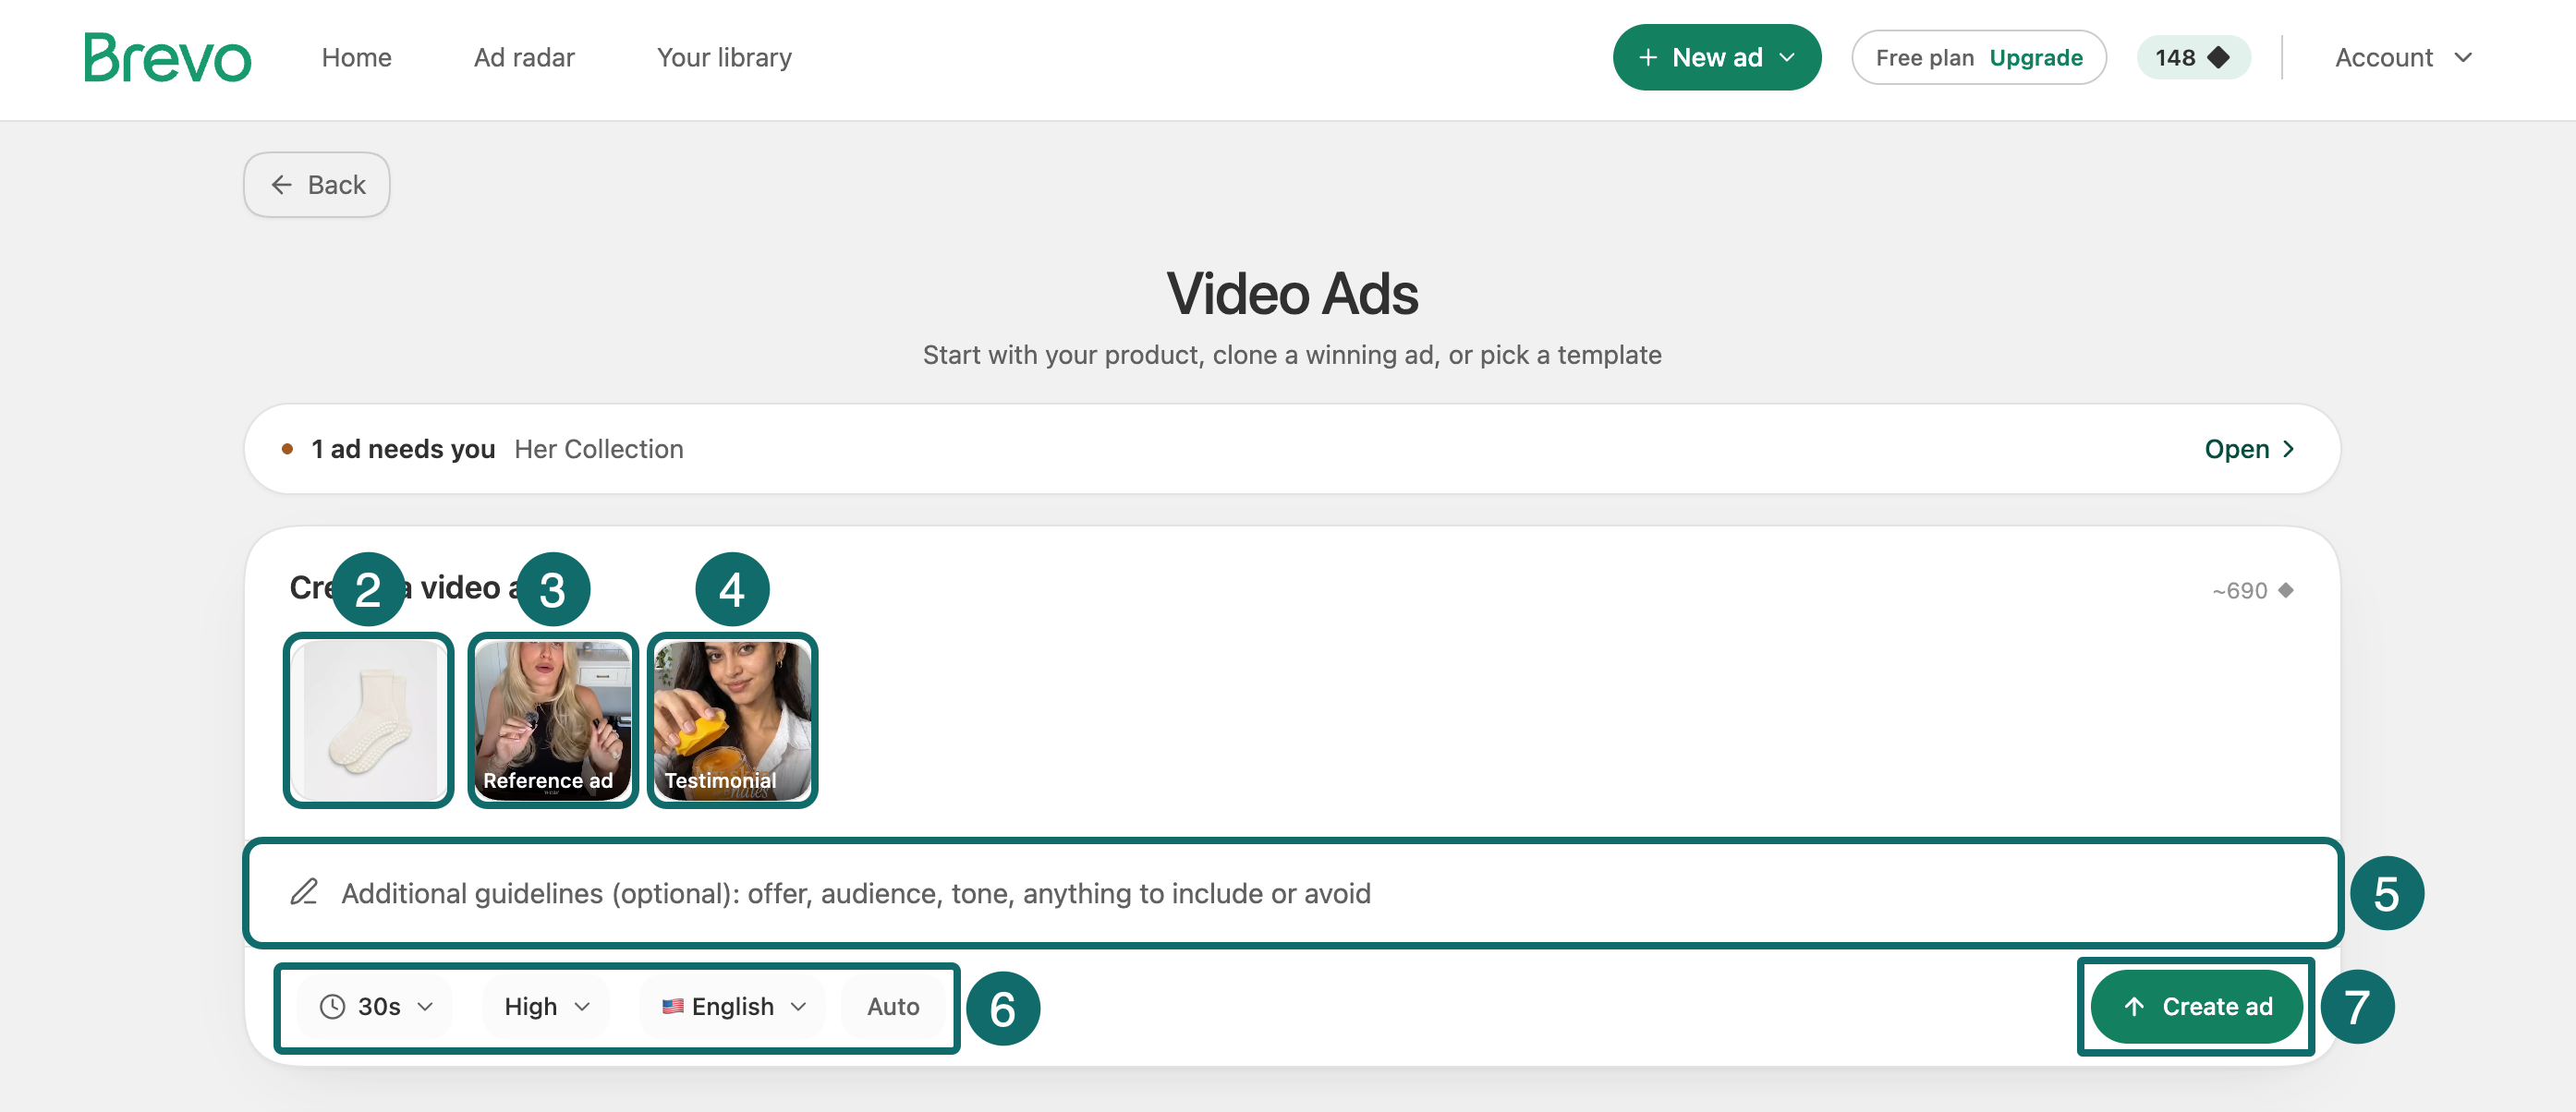Click the New ad button

tap(1716, 57)
